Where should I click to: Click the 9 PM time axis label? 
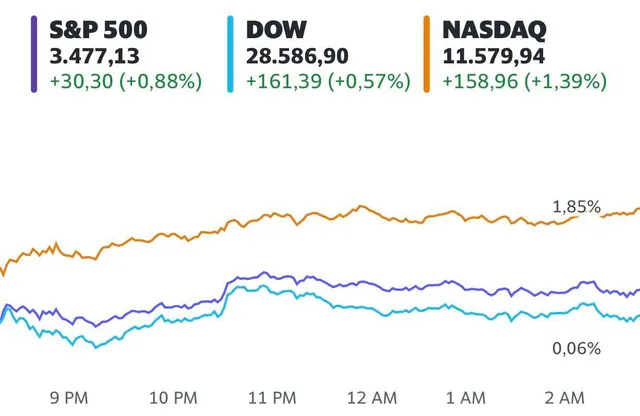coord(69,398)
